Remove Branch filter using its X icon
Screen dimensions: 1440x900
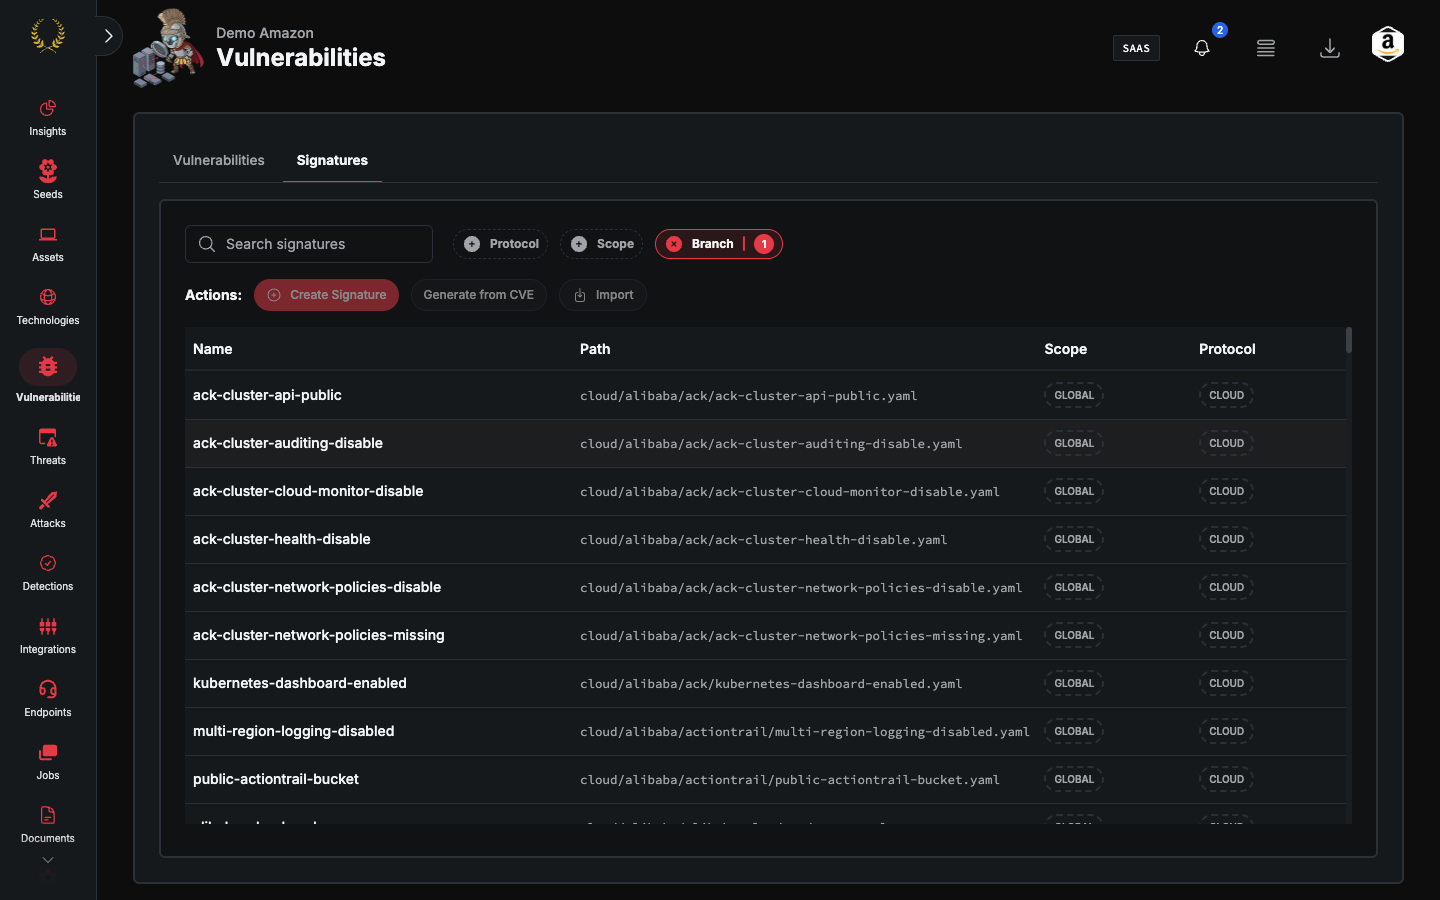pyautogui.click(x=674, y=244)
